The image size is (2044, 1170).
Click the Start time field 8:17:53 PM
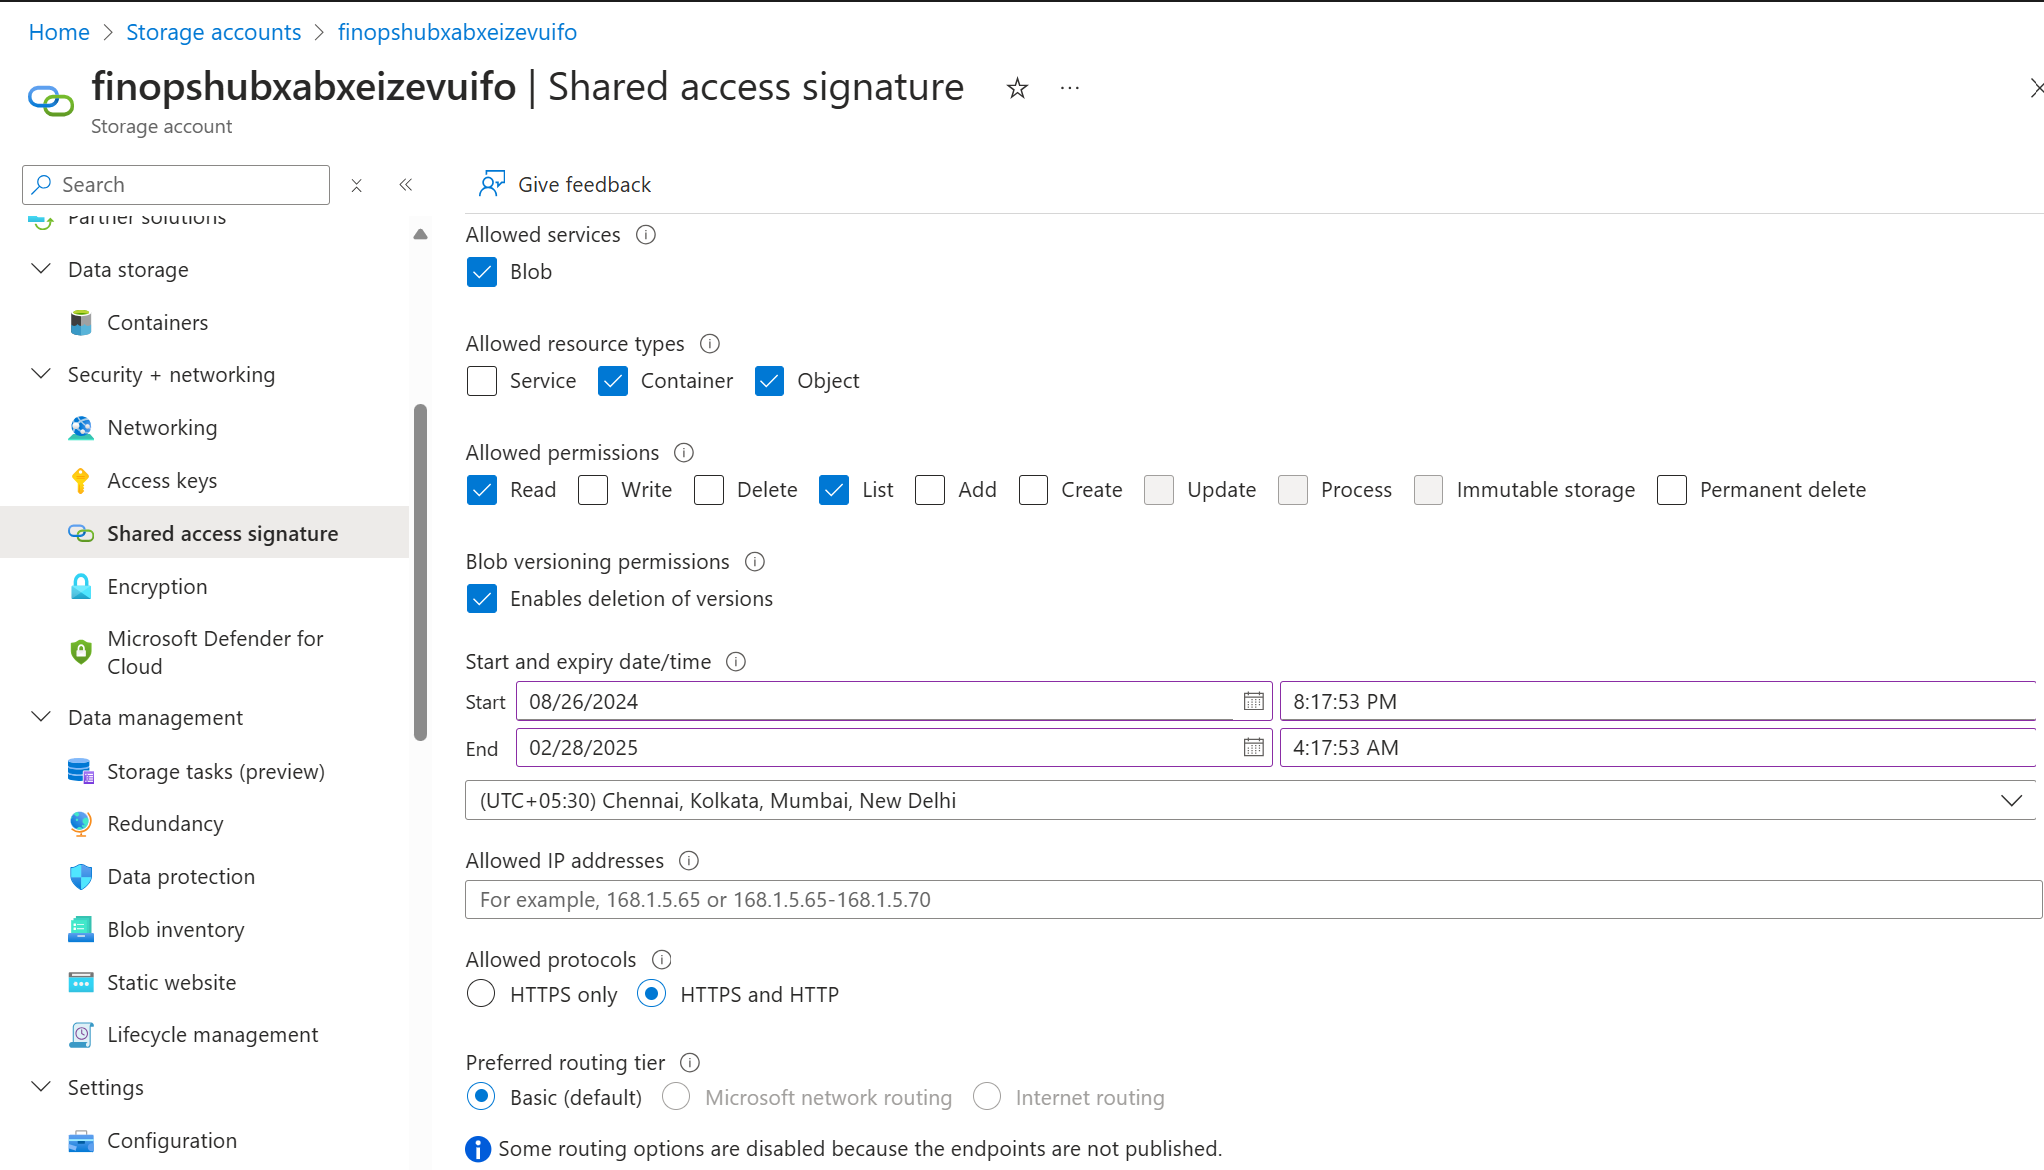pos(1658,701)
